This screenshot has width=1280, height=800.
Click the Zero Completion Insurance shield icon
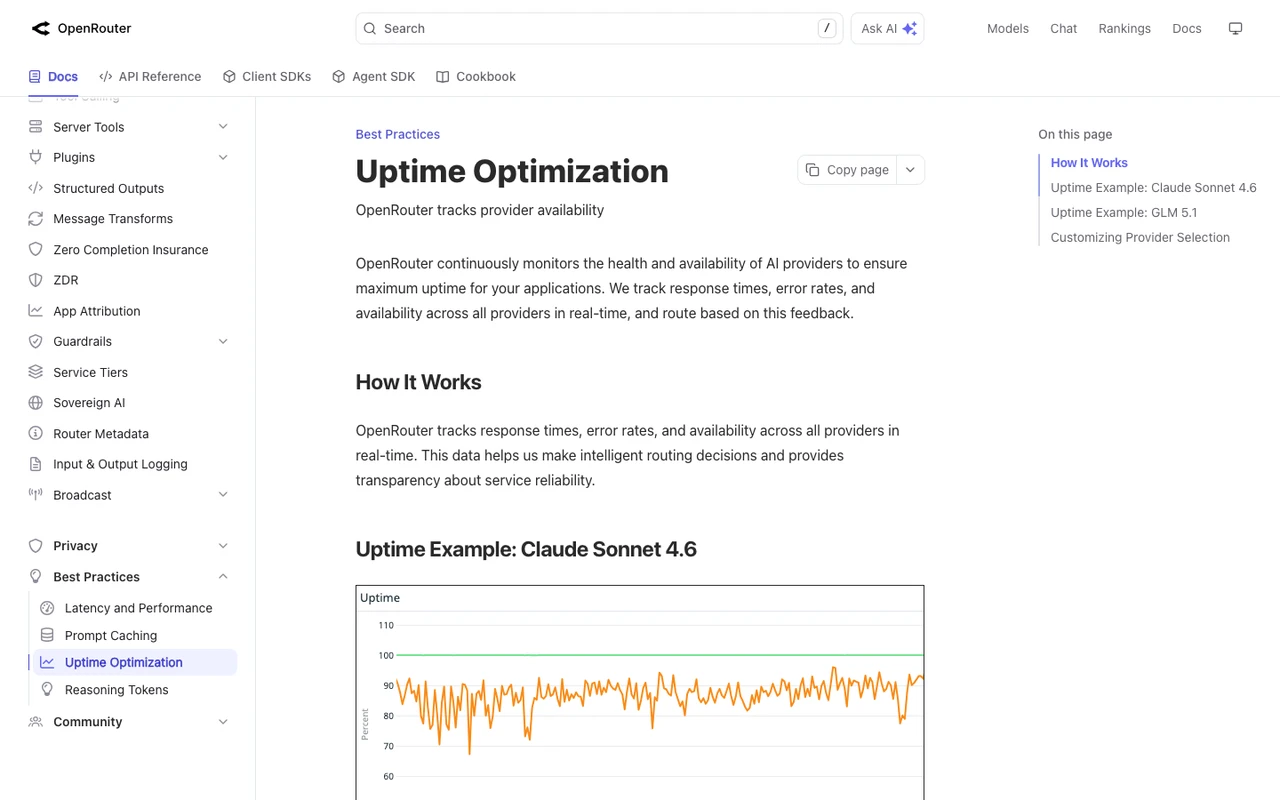point(36,249)
